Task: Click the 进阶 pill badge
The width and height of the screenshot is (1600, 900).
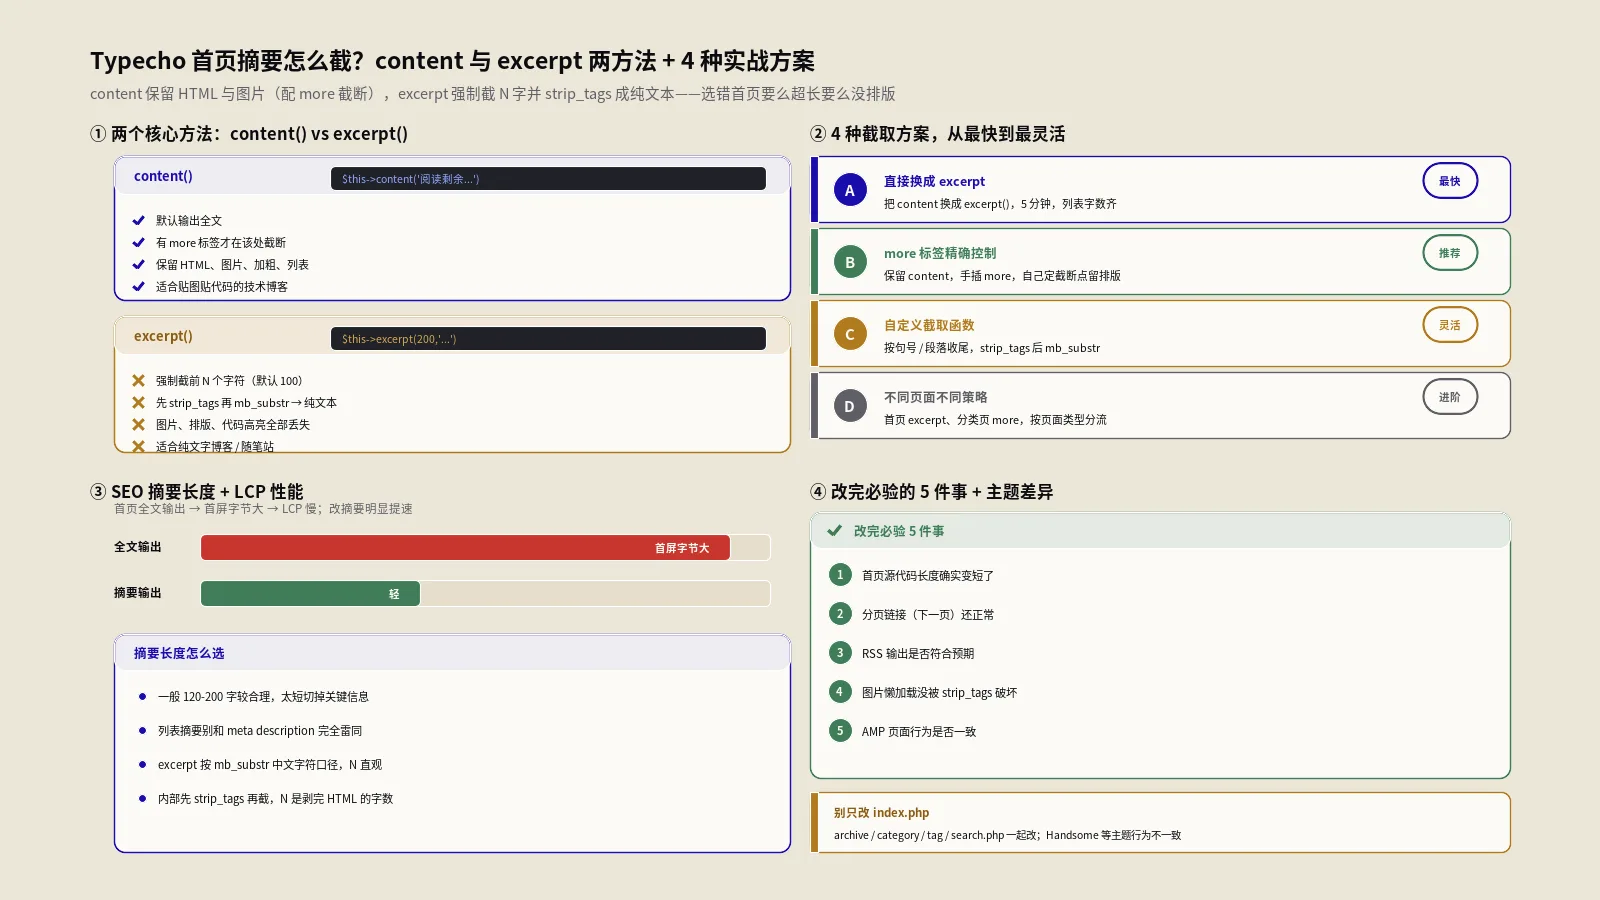Action: coord(1450,397)
